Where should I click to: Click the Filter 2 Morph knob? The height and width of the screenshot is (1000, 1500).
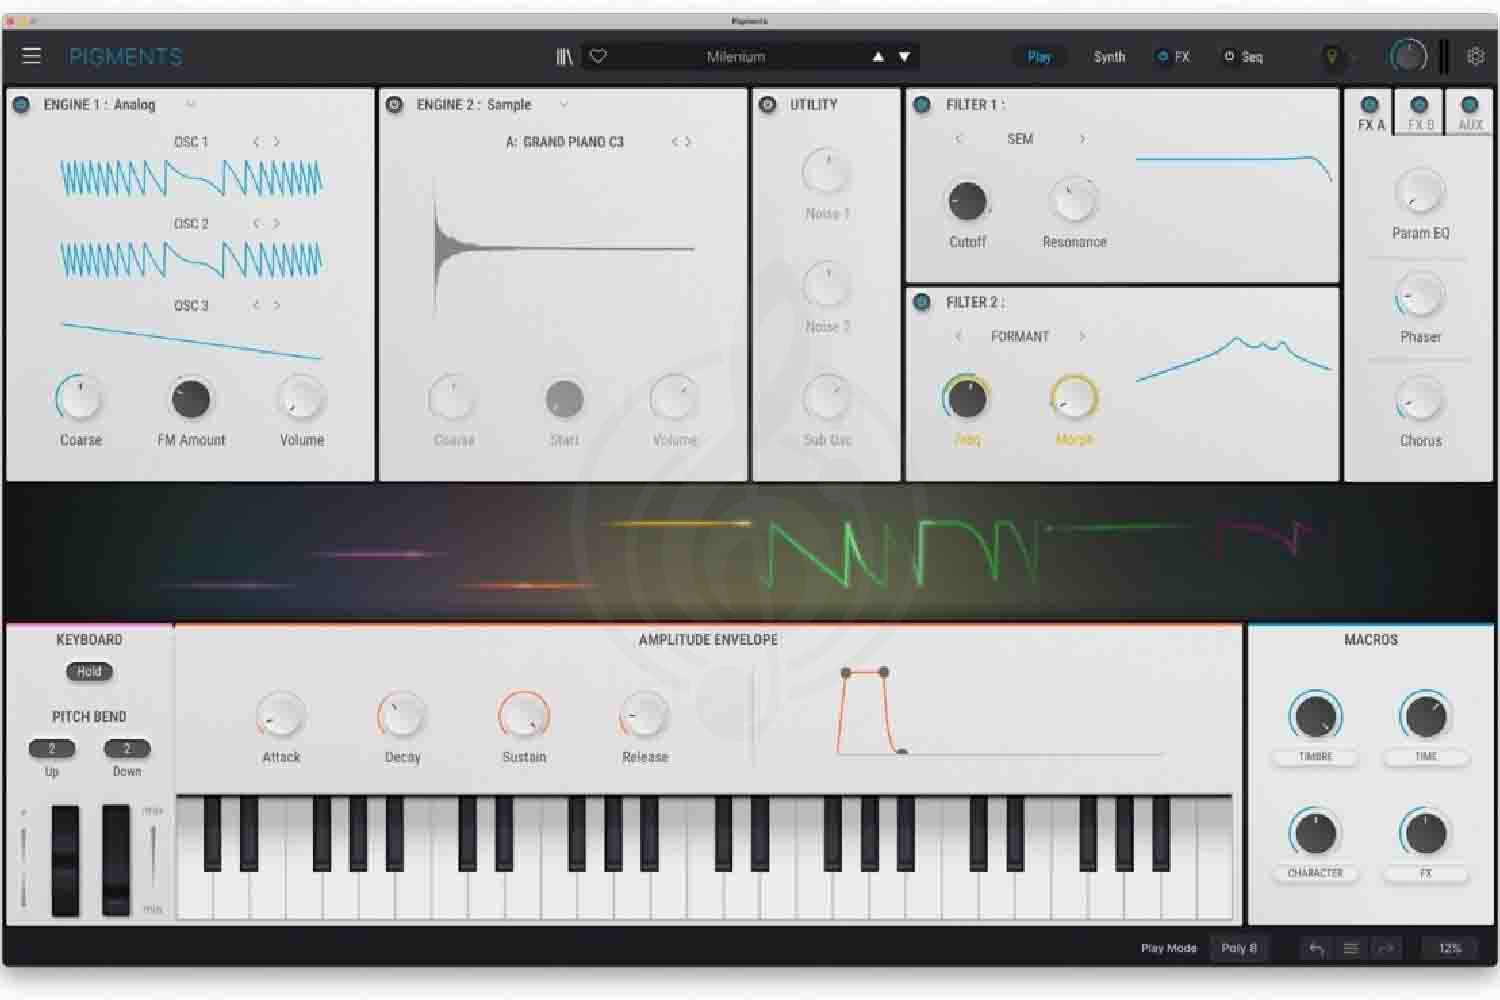[x=1074, y=399]
